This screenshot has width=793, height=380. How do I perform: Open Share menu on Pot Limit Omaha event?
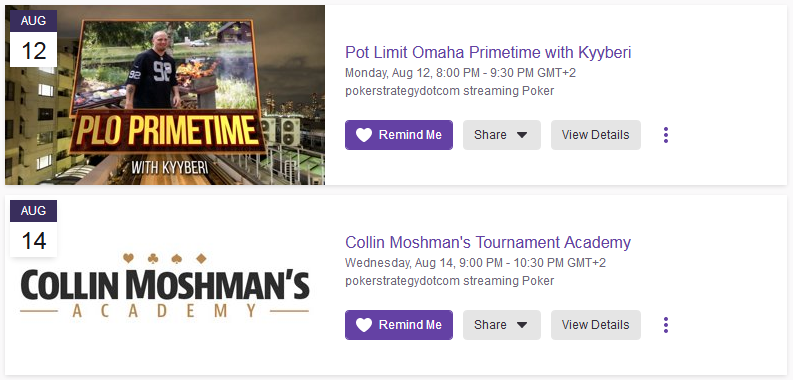[502, 135]
